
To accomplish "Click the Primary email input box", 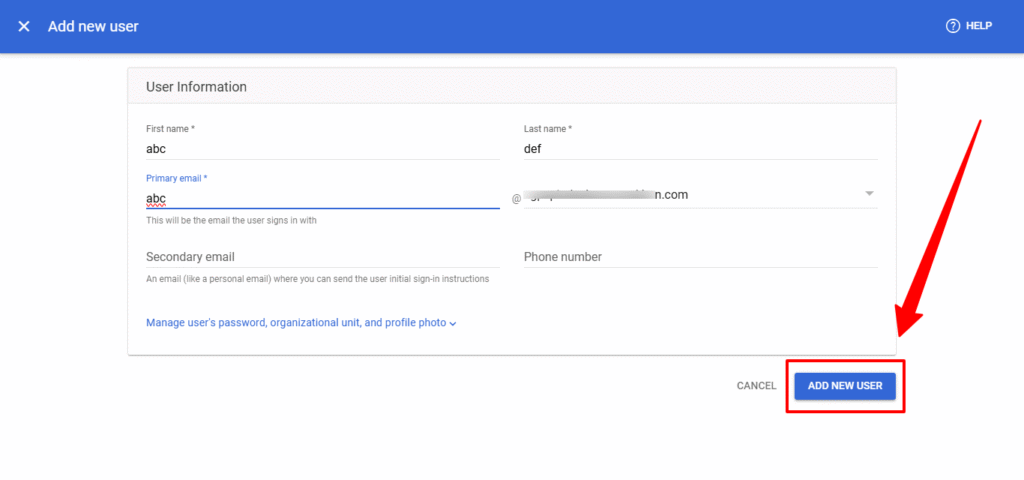I will coord(322,198).
